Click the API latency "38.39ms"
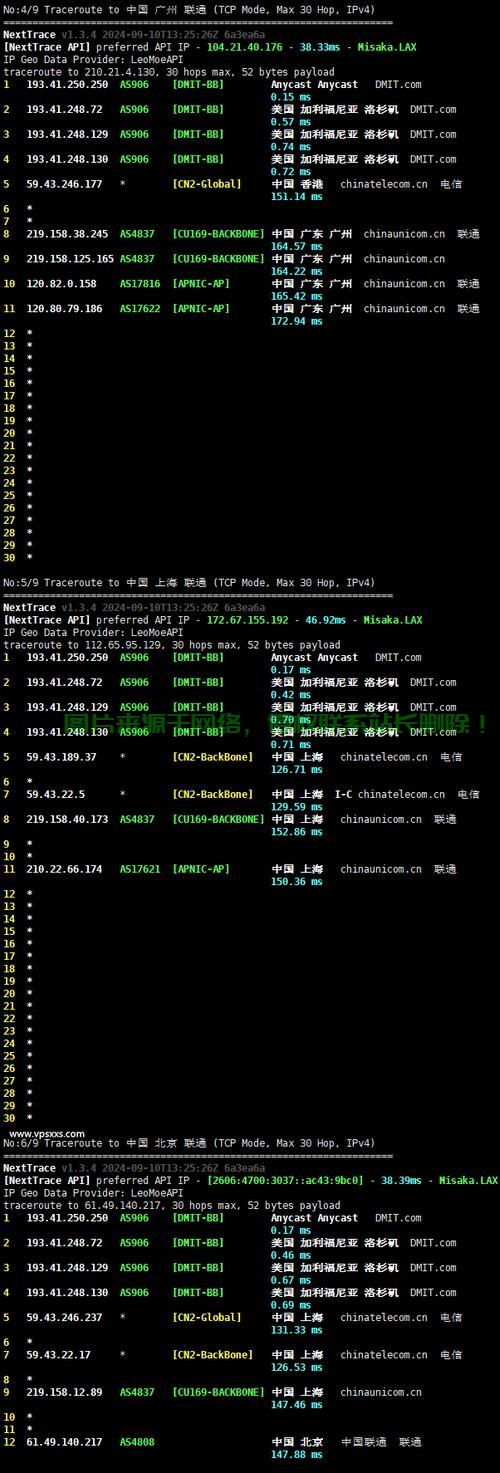This screenshot has height=1473, width=500. (x=402, y=1181)
